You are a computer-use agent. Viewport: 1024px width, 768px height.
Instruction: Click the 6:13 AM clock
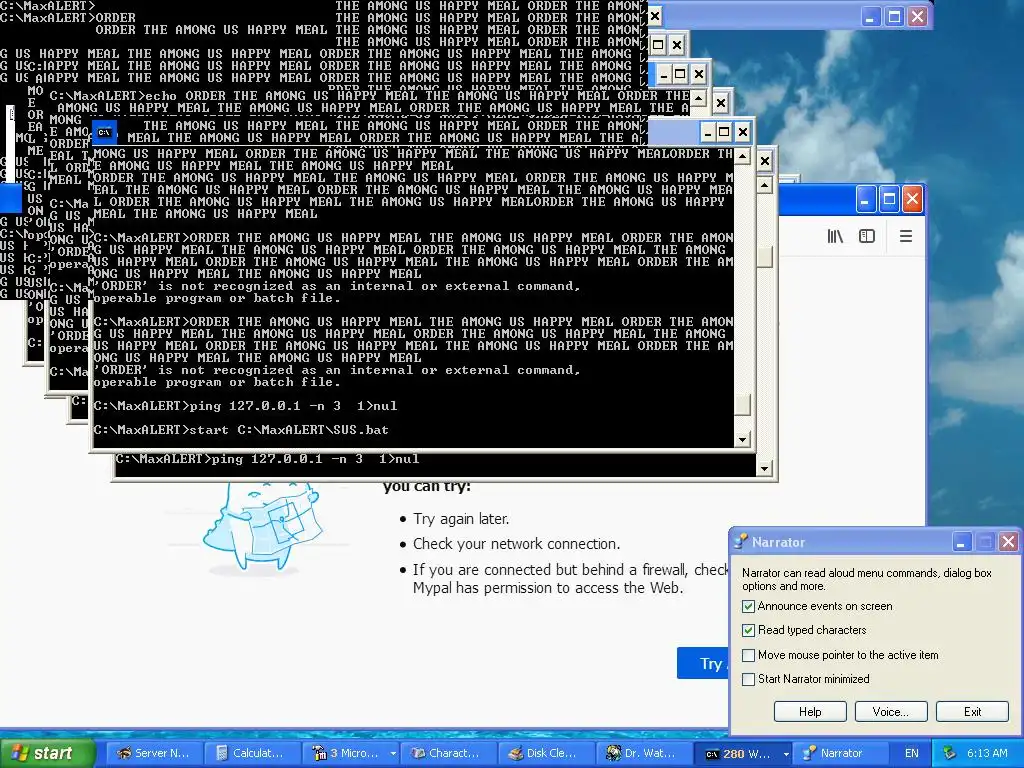coord(987,753)
